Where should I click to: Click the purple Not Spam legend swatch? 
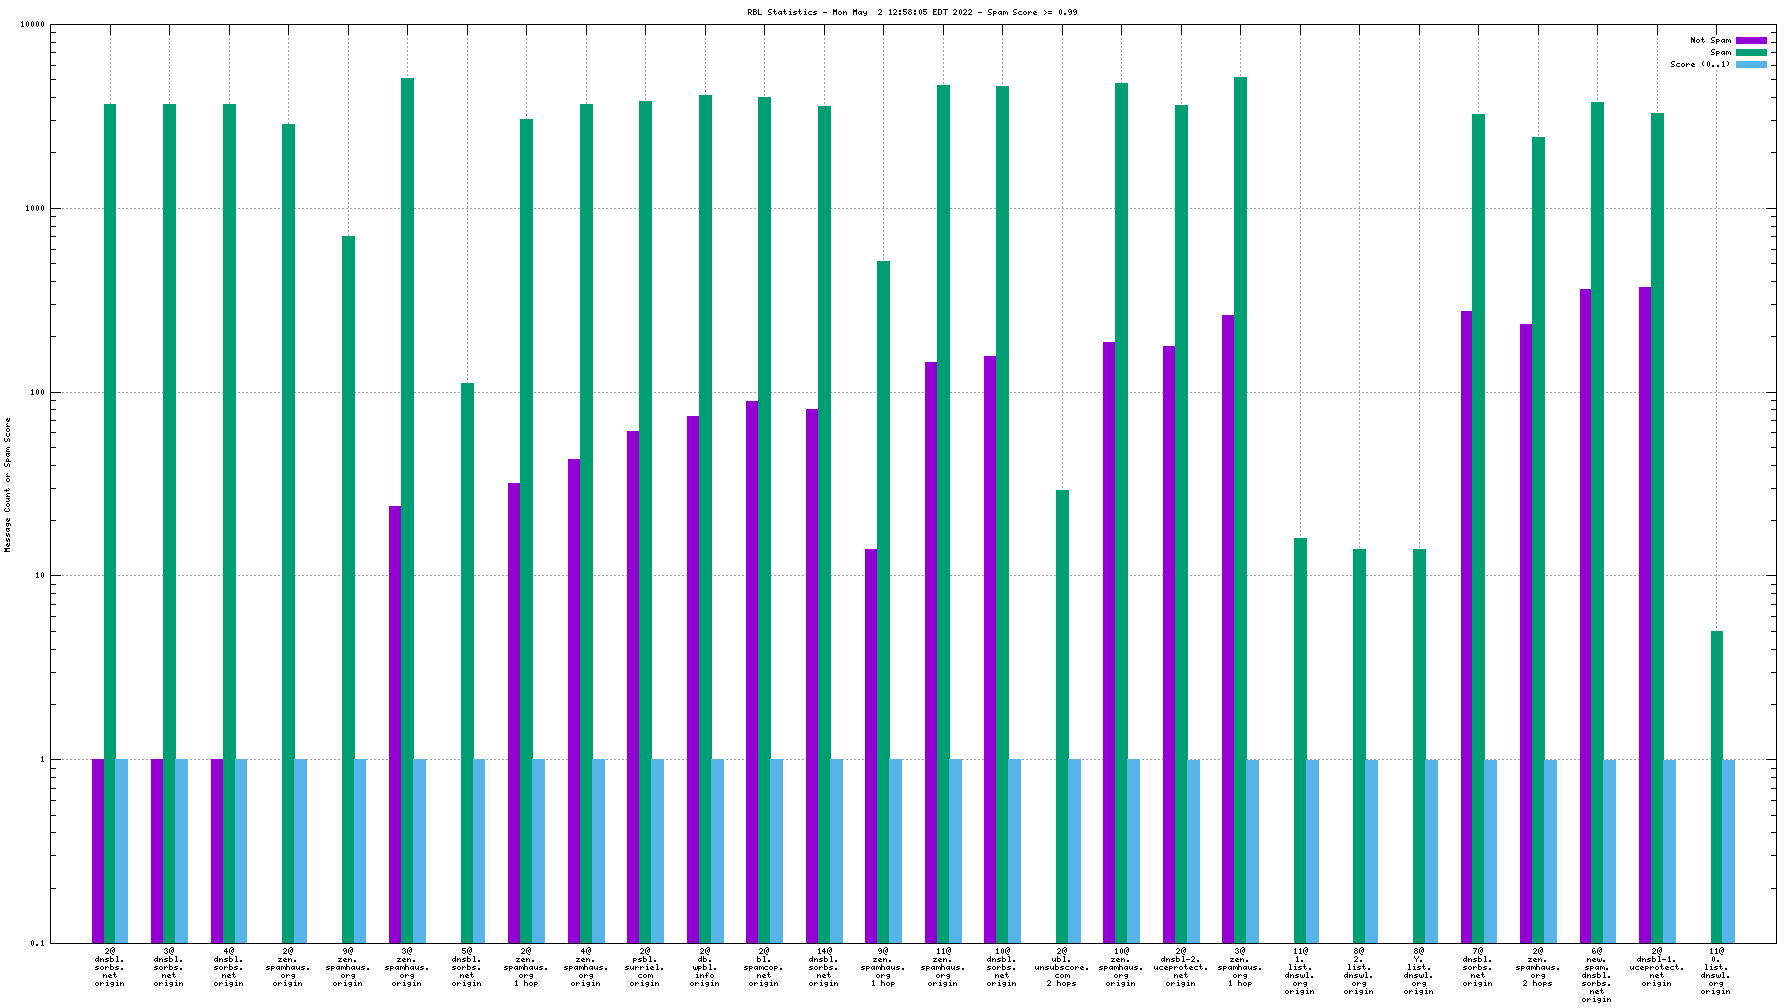click(x=1751, y=41)
